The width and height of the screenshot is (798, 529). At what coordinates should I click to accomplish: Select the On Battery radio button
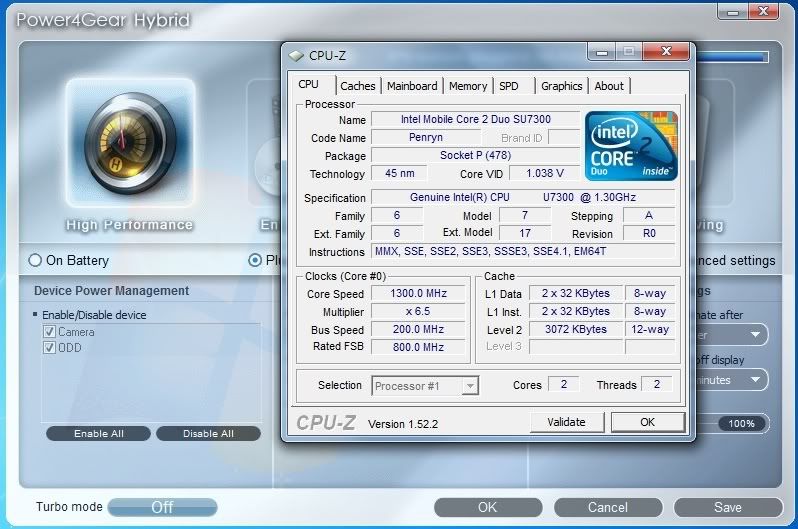pos(35,260)
